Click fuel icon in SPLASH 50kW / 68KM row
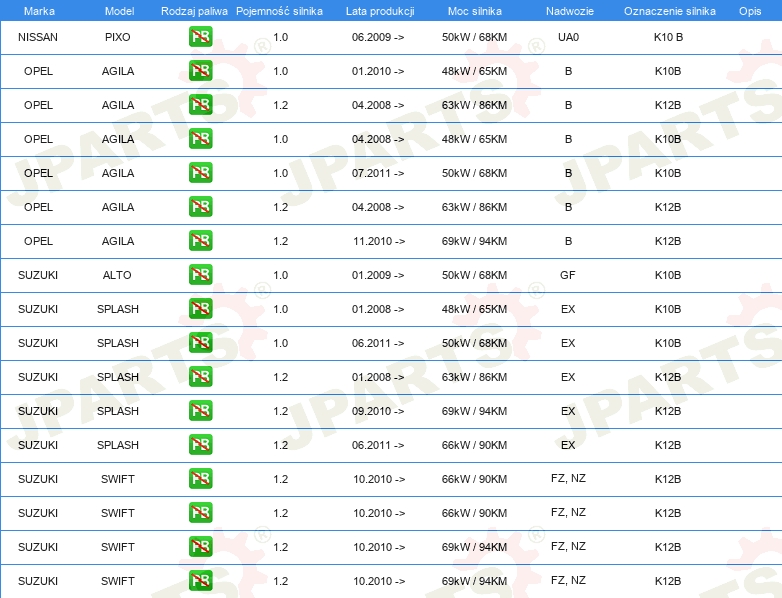 click(x=200, y=343)
